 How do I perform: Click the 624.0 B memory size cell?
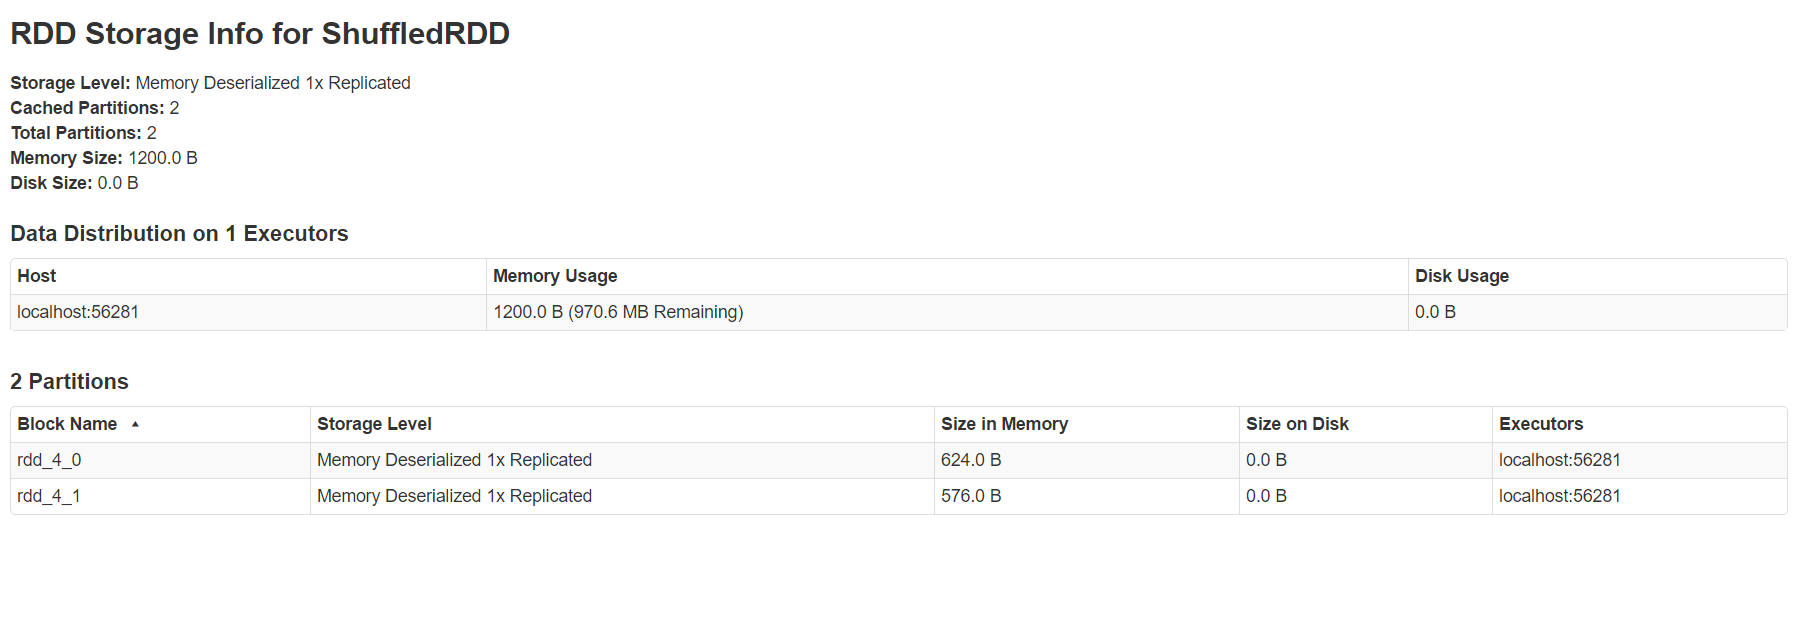[970, 460]
